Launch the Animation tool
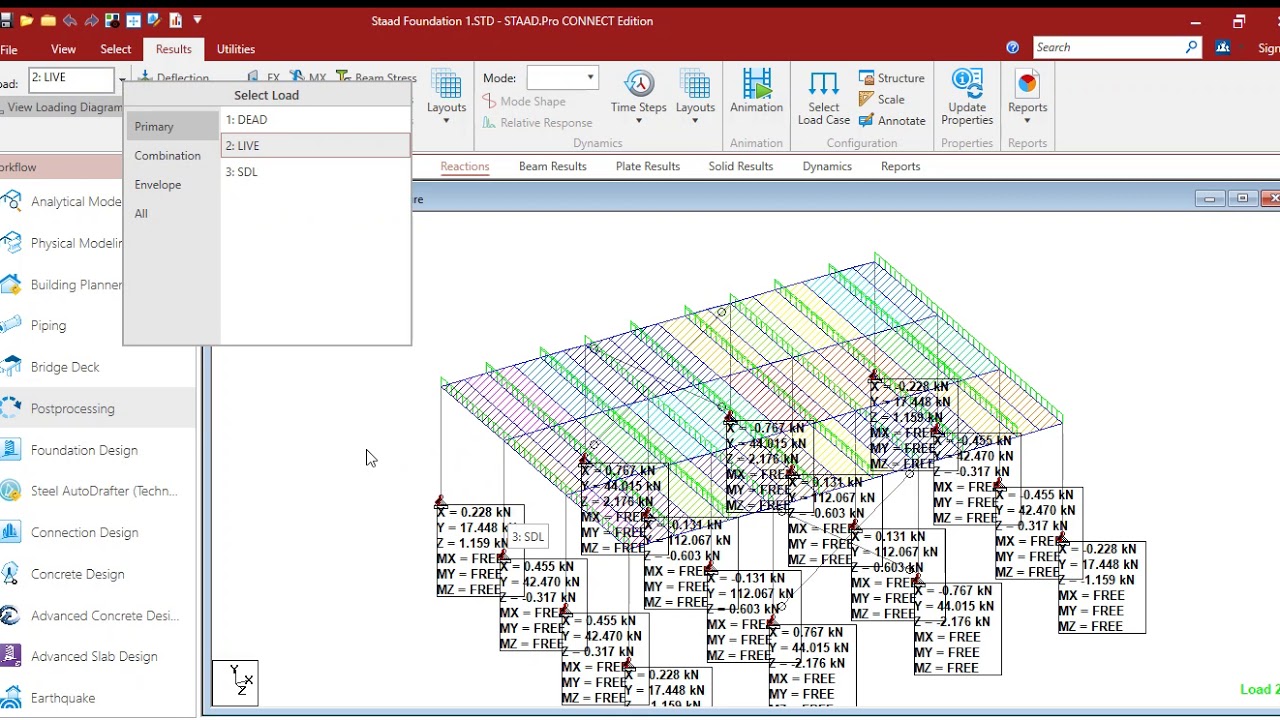This screenshot has height=720, width=1280. click(x=756, y=92)
